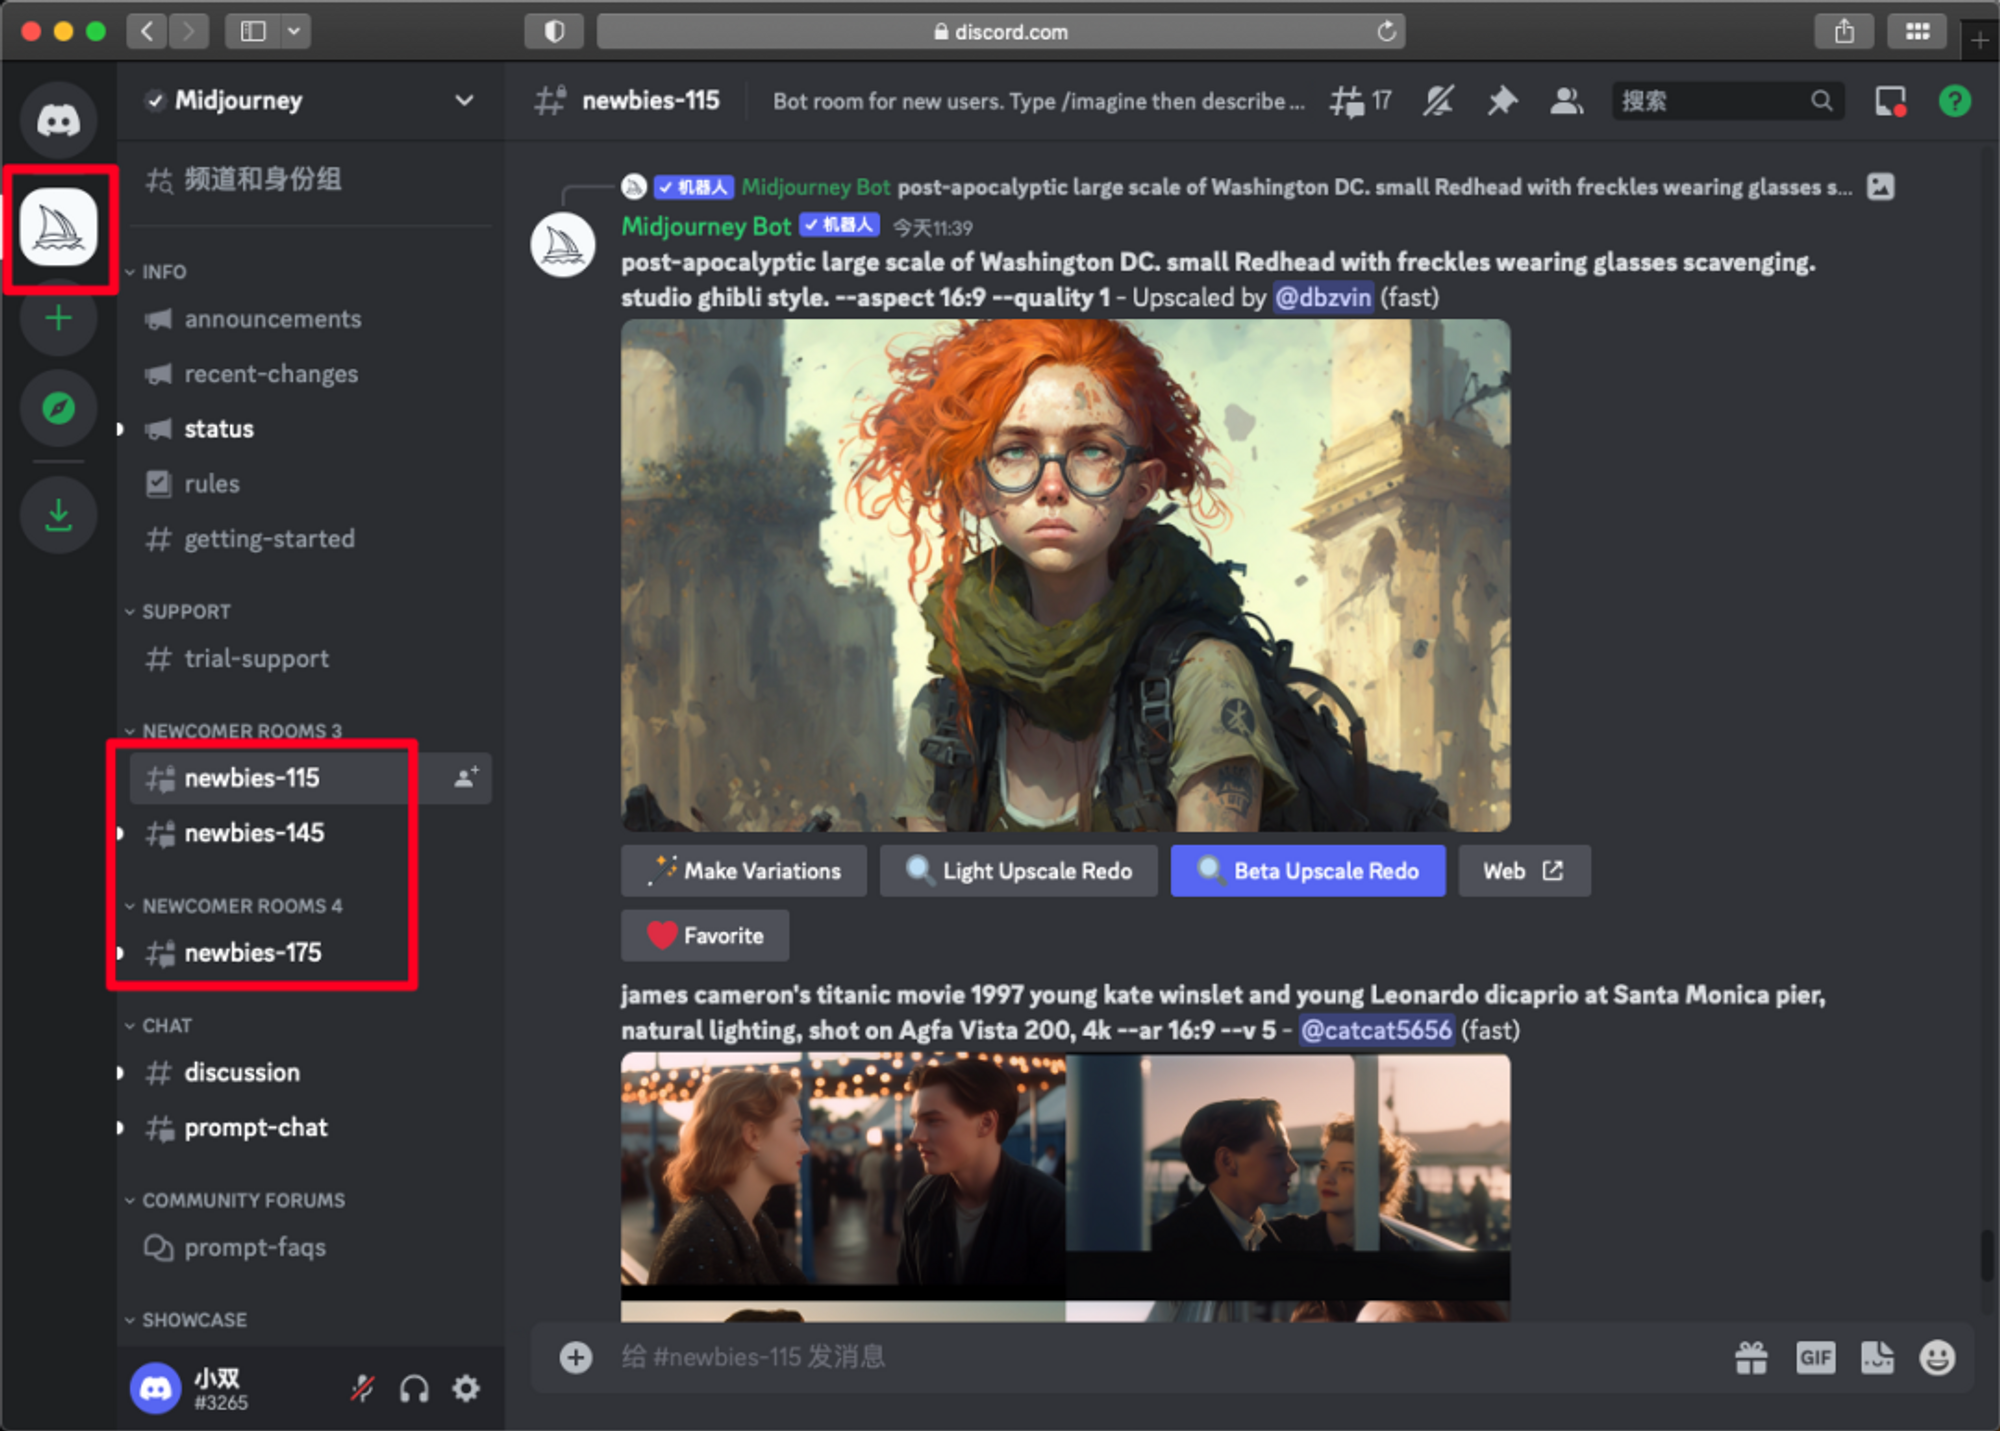Open the pinned messages pin icon
The width and height of the screenshot is (2000, 1431).
click(x=1501, y=101)
